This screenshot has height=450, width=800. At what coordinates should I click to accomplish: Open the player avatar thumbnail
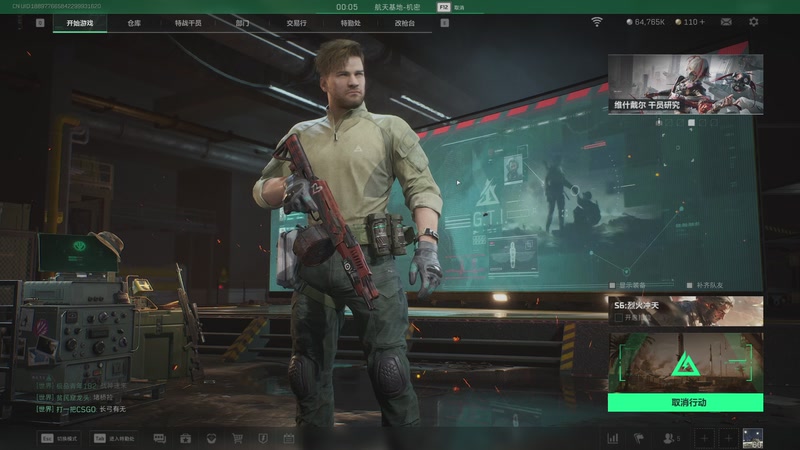pyautogui.click(x=753, y=438)
